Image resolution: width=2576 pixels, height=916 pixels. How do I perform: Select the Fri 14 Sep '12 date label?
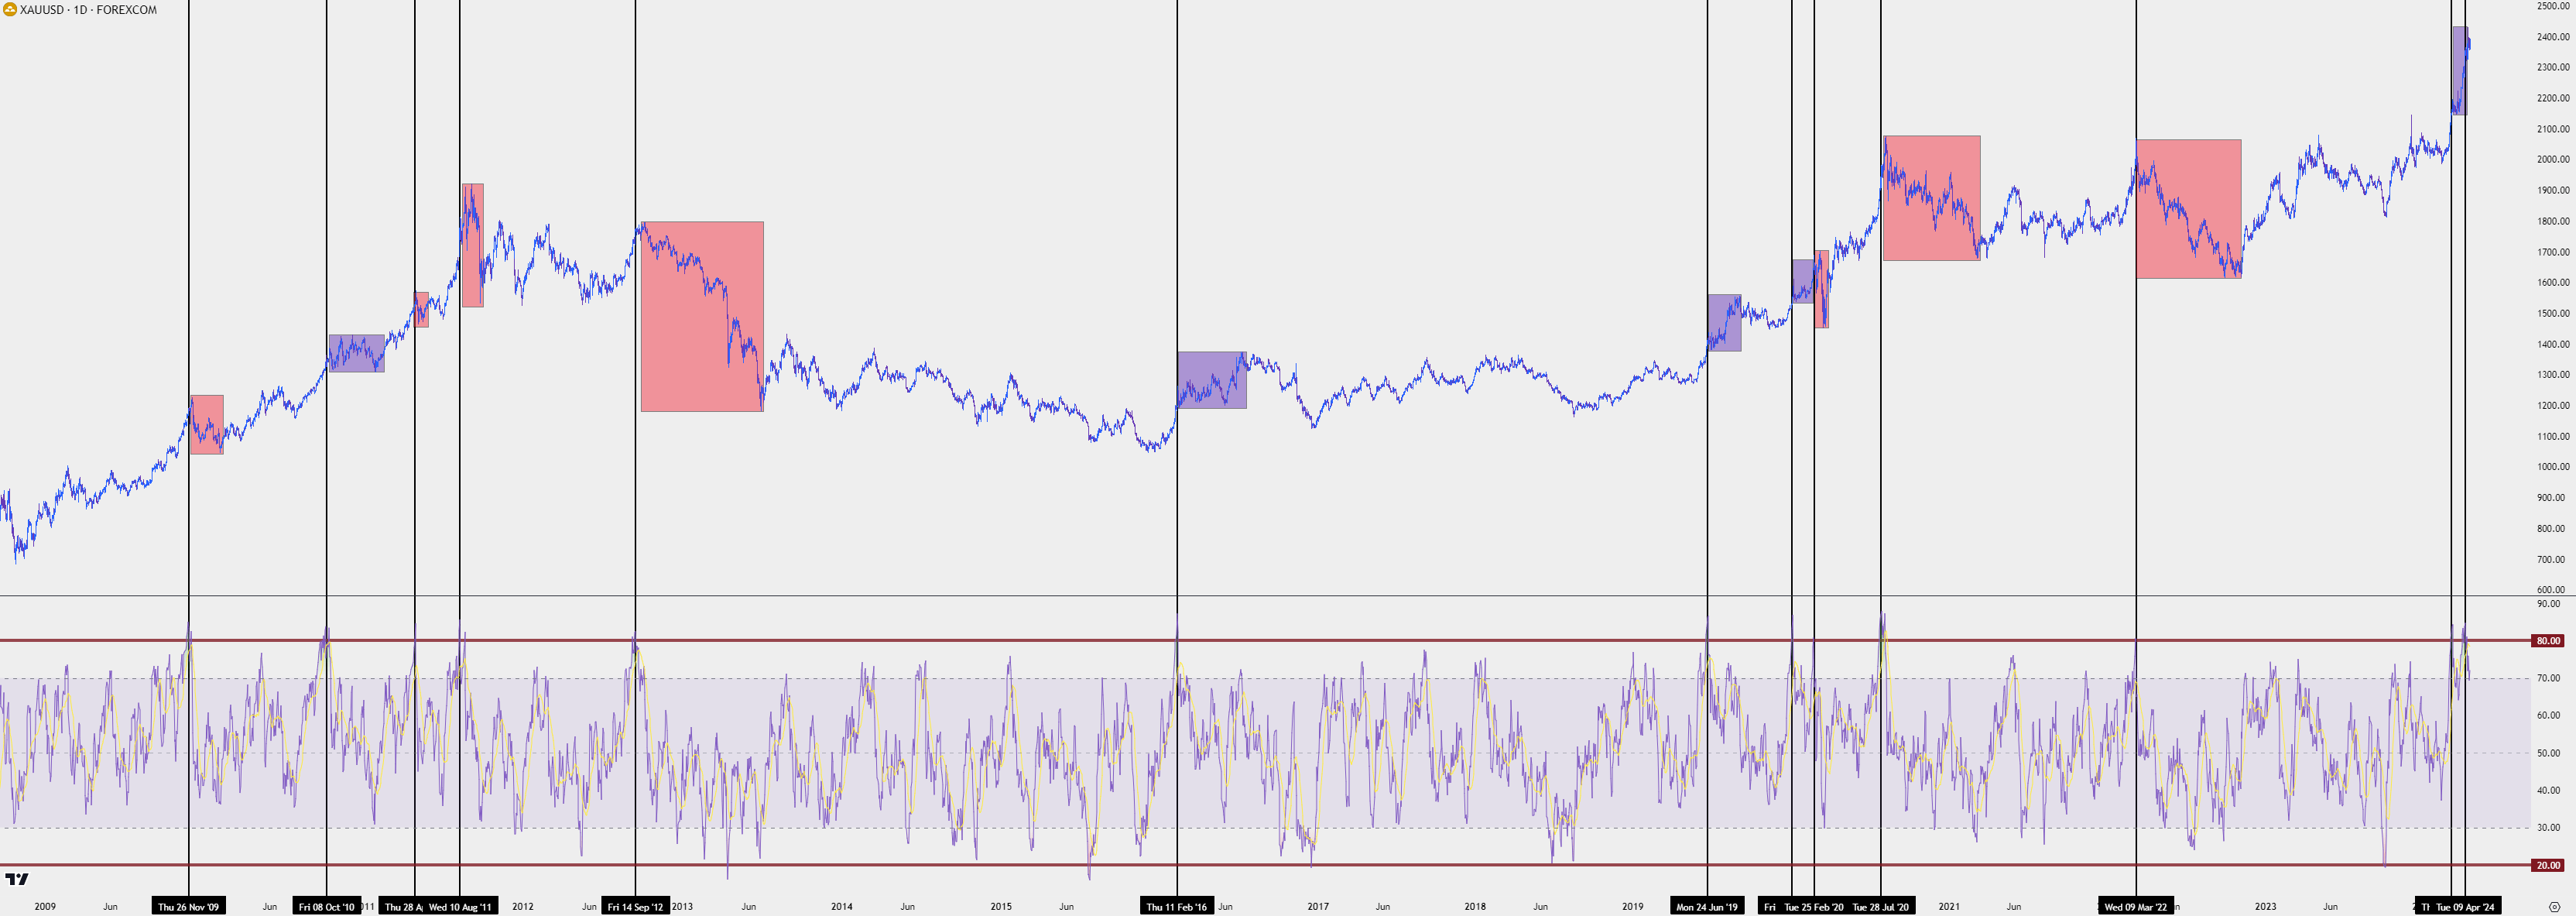[x=635, y=907]
